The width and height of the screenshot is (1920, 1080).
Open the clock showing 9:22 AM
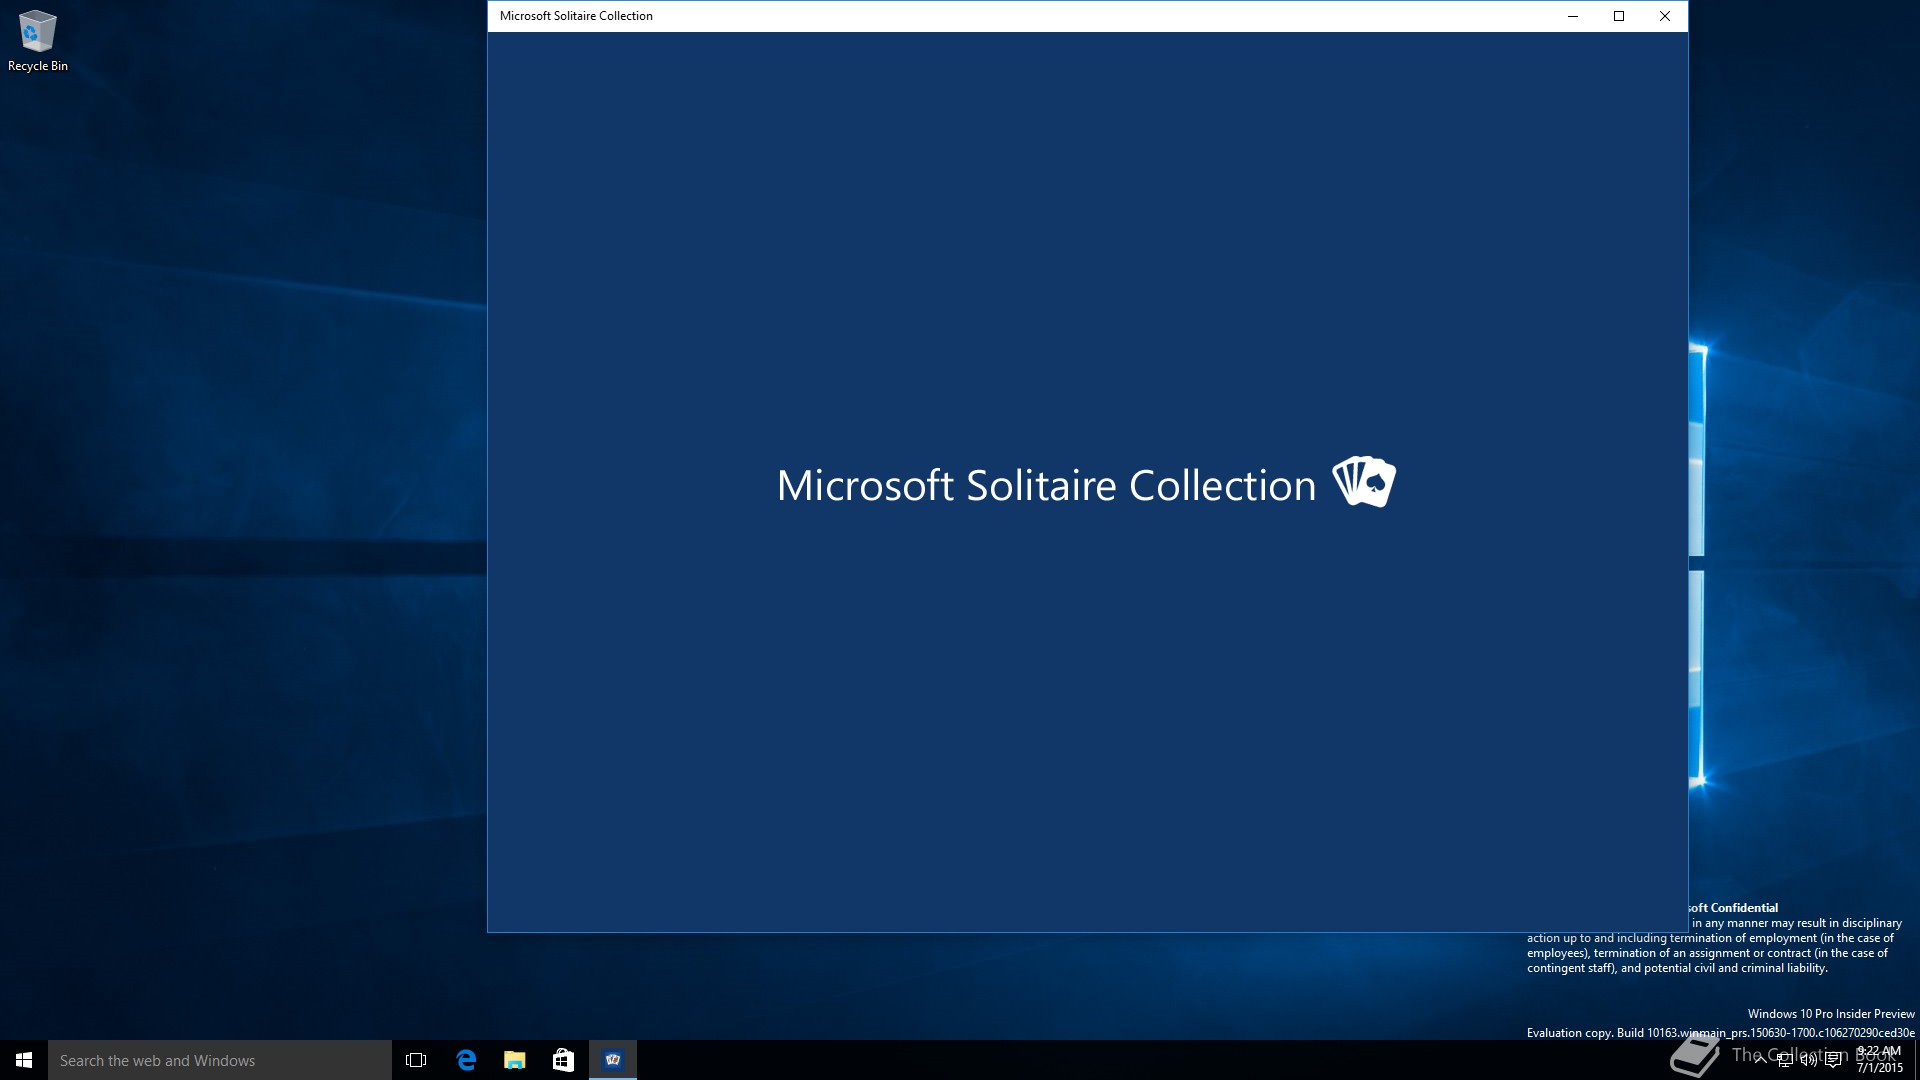click(x=1879, y=1060)
